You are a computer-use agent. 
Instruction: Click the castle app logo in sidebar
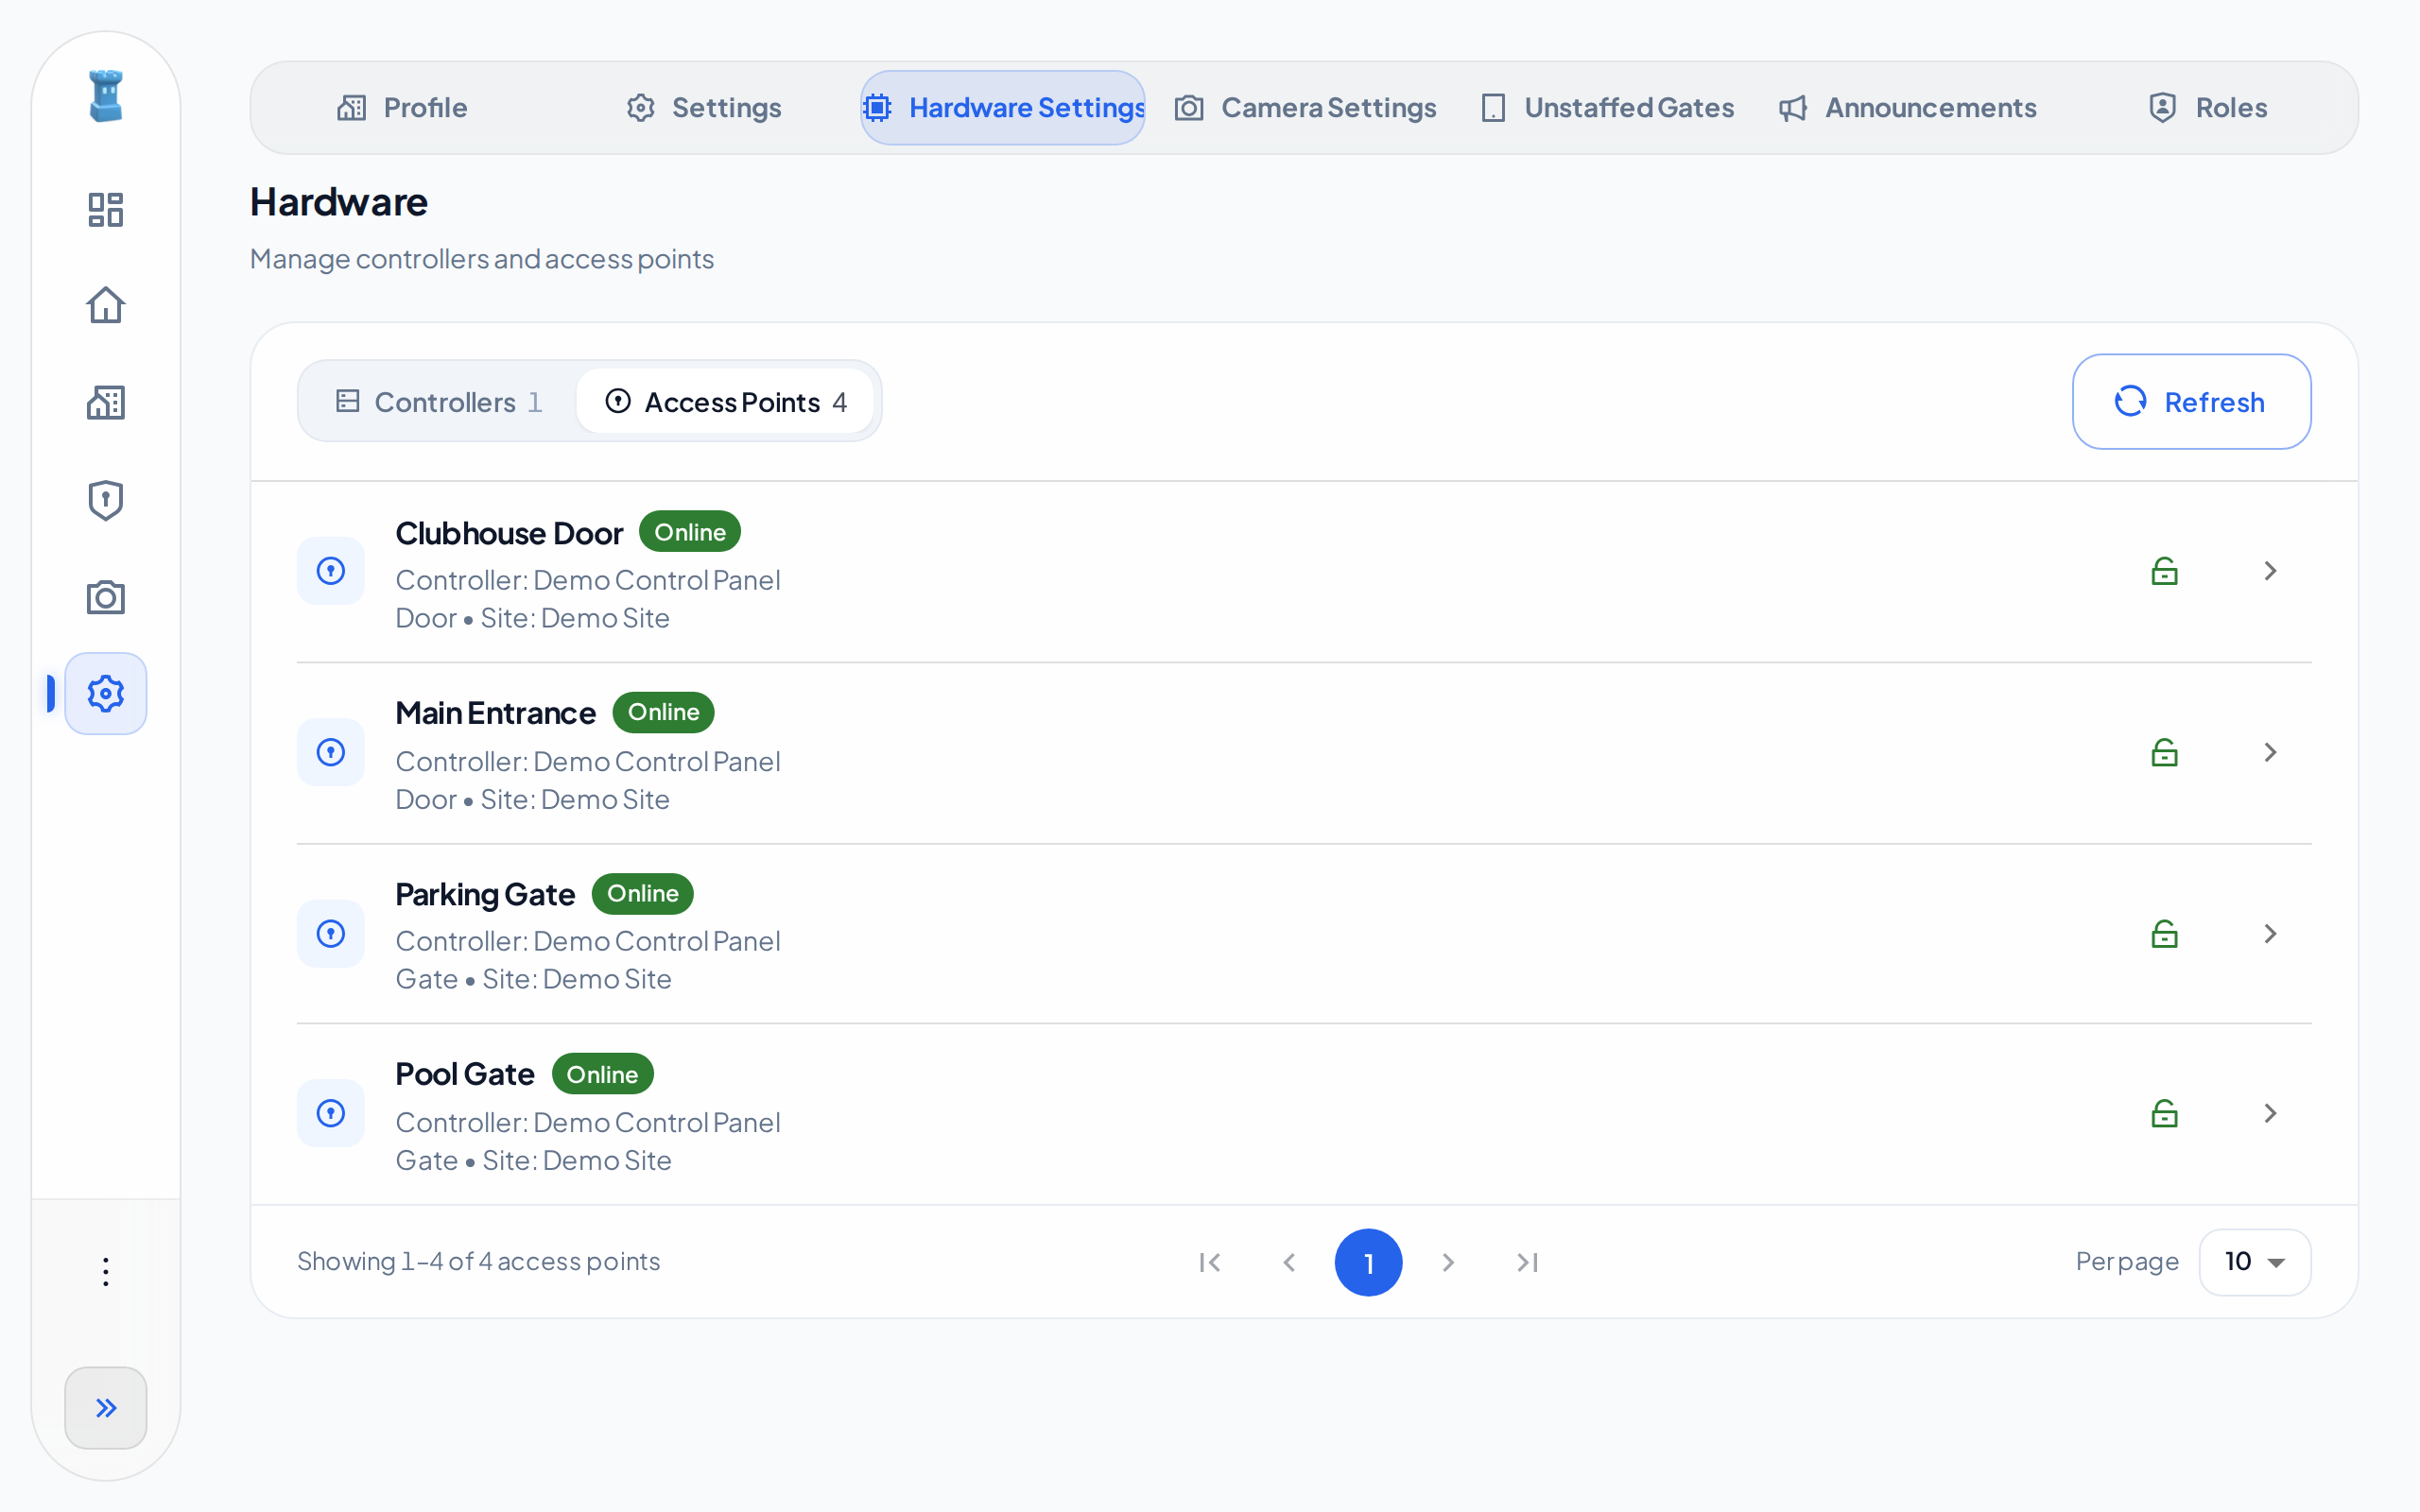(106, 96)
